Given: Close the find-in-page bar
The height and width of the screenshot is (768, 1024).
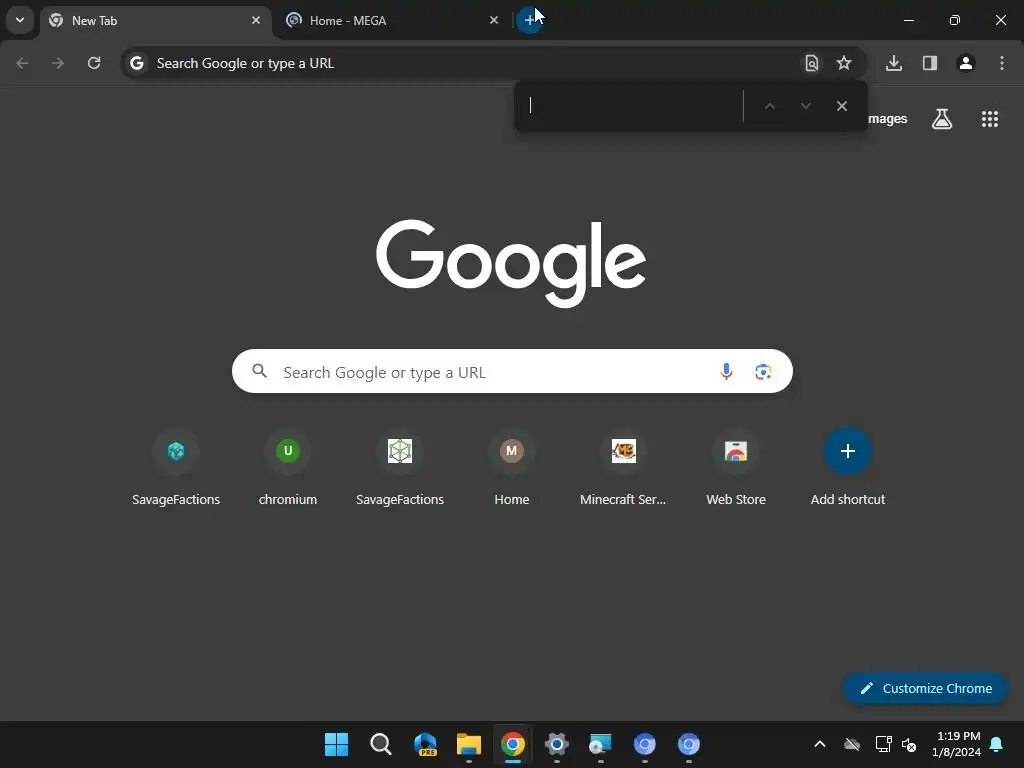Looking at the screenshot, I should (842, 106).
